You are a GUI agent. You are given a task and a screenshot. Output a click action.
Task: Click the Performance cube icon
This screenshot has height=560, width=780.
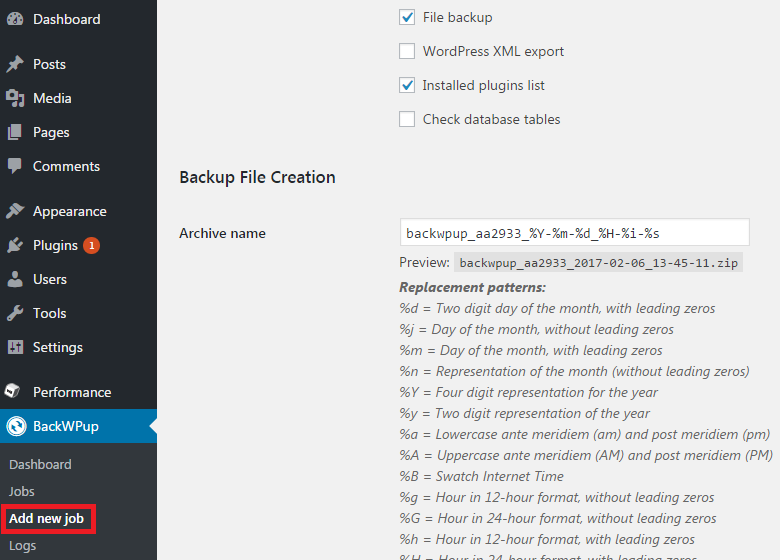tap(12, 391)
